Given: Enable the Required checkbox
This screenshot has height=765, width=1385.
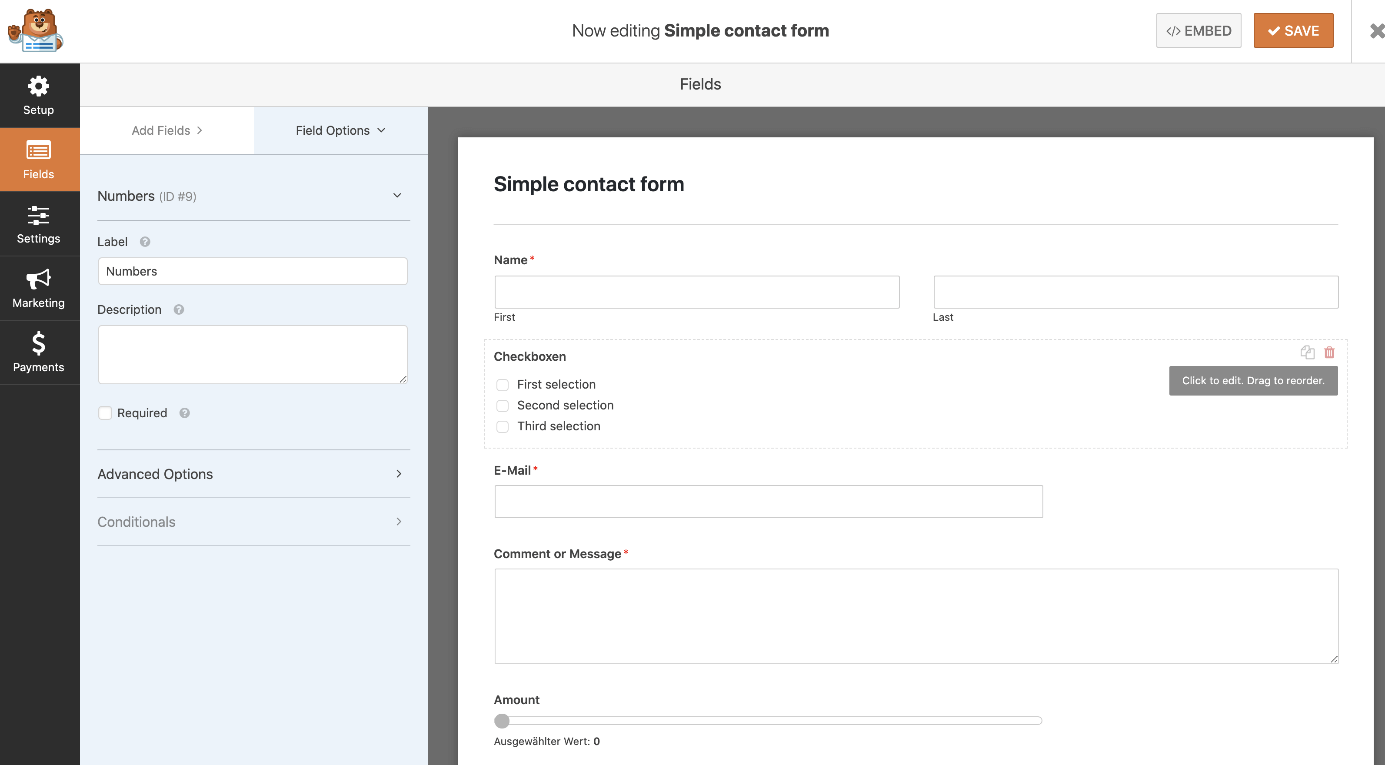Looking at the screenshot, I should [105, 413].
